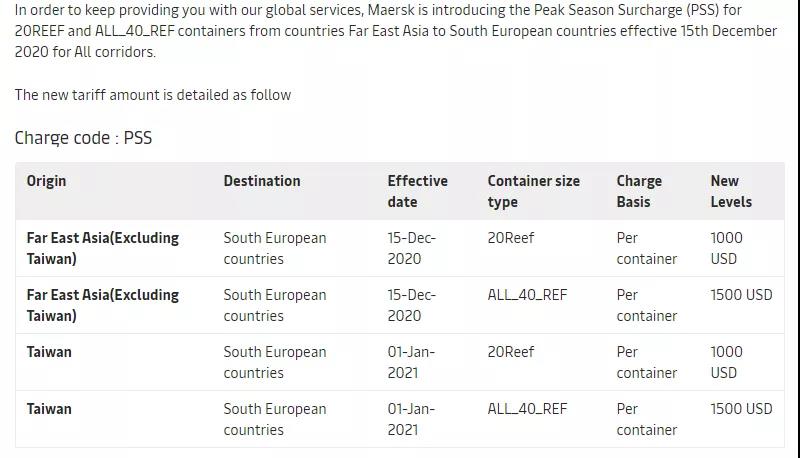
Task: Select 1500 USD in Far East ALL_40_REF row
Action: pyautogui.click(x=741, y=295)
